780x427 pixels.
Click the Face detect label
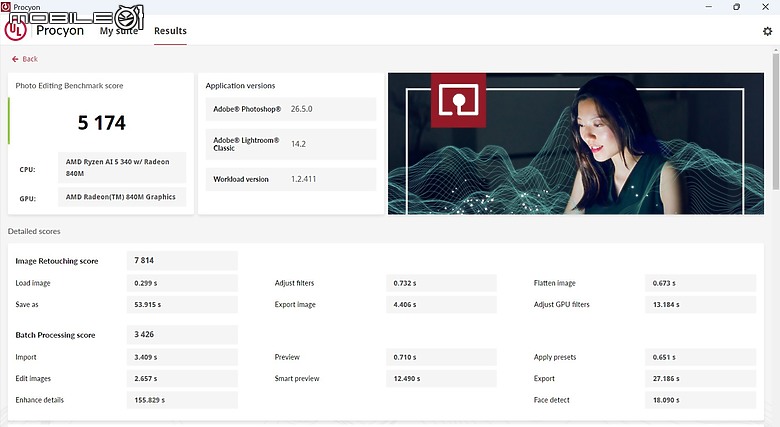click(x=552, y=400)
